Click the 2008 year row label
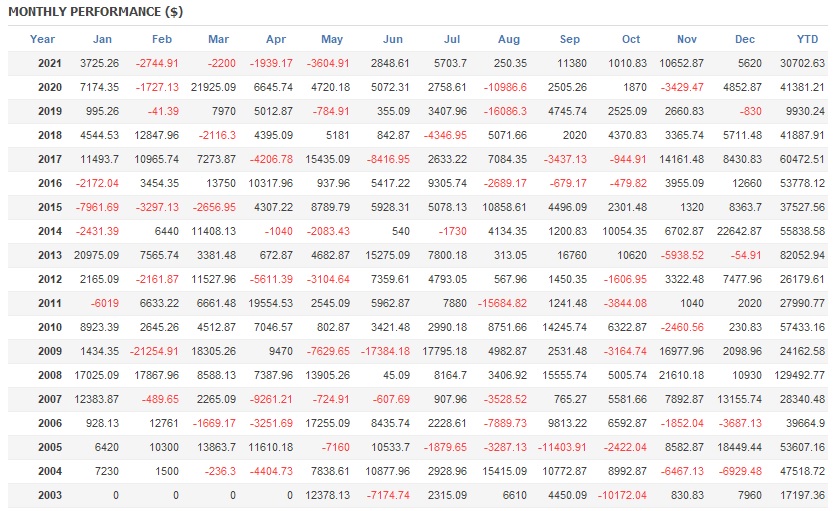This screenshot has height=511, width=838. tap(49, 375)
